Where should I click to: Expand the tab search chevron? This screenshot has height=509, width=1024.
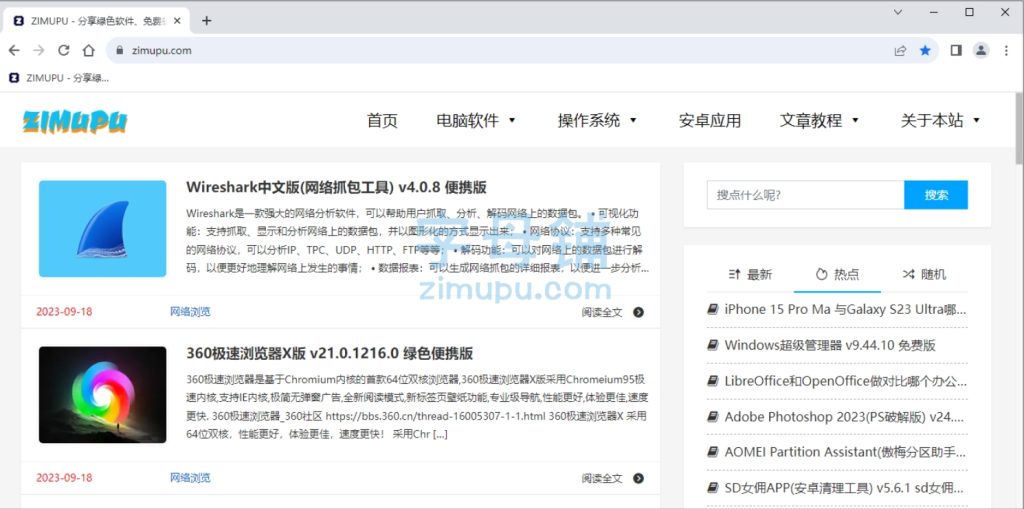click(x=898, y=12)
